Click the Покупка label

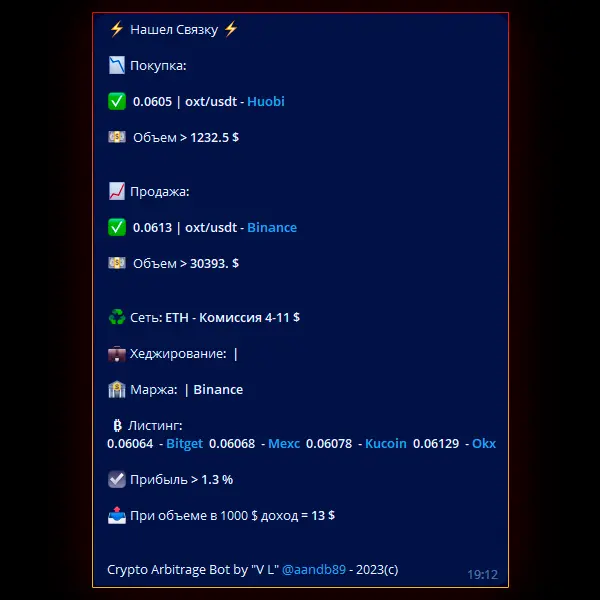pyautogui.click(x=158, y=65)
